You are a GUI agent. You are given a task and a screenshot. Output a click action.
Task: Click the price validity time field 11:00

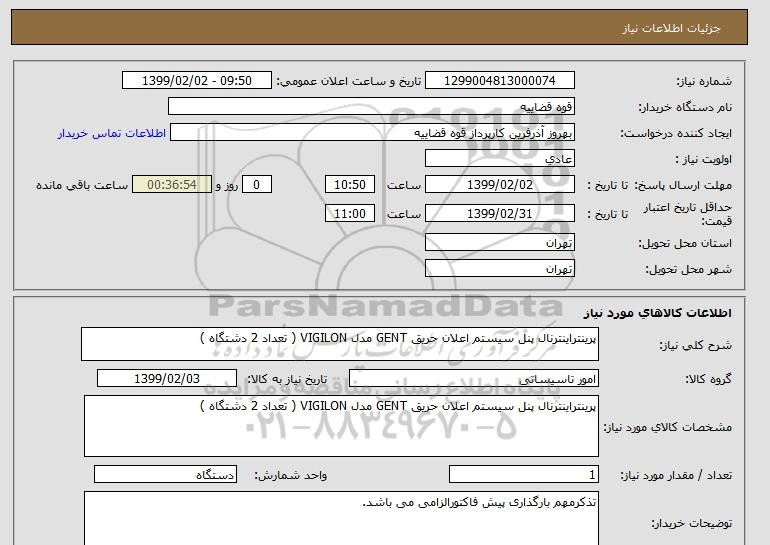point(350,214)
